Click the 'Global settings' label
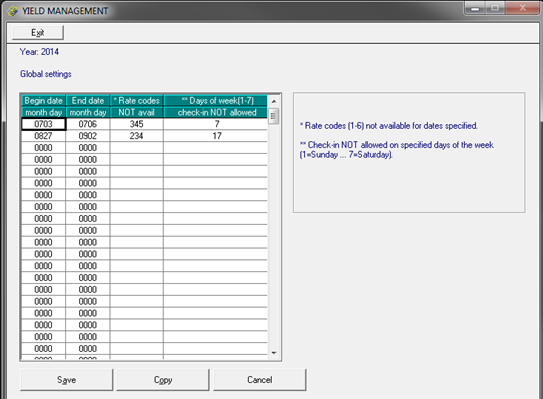This screenshot has width=543, height=399. coord(46,74)
